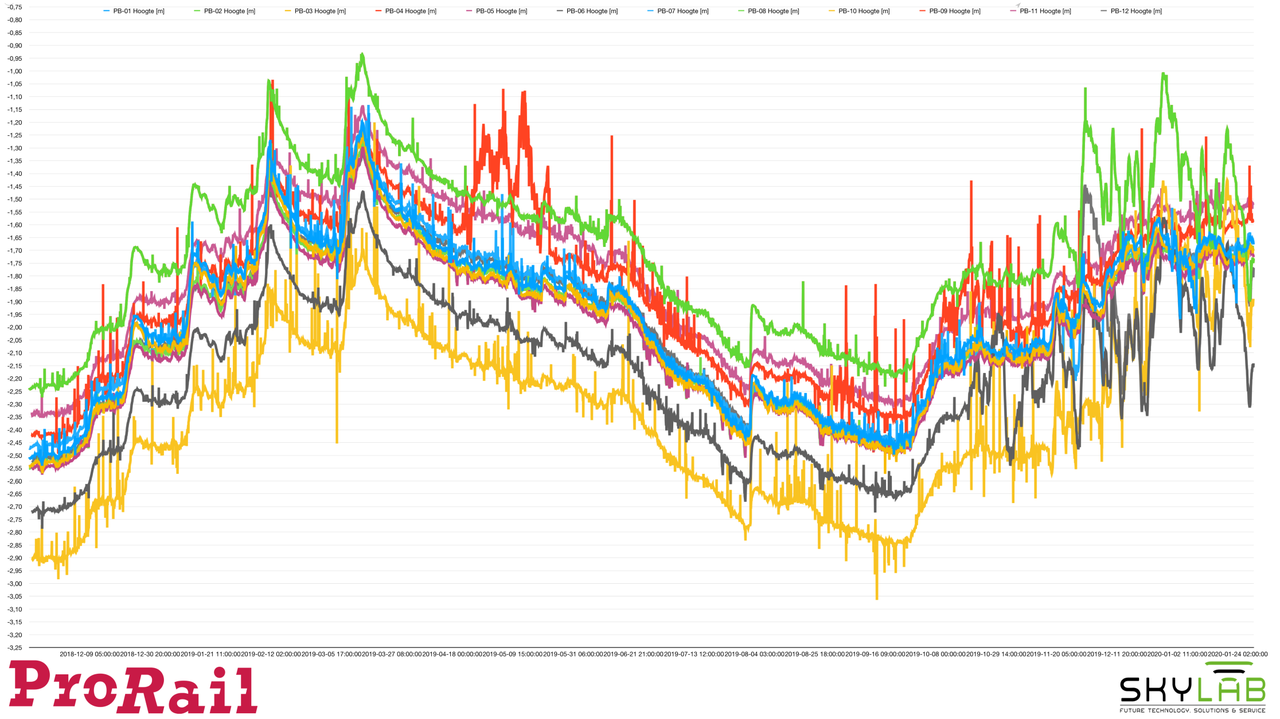
Task: Select the PB-10 Hoogte legend item
Action: click(x=859, y=11)
